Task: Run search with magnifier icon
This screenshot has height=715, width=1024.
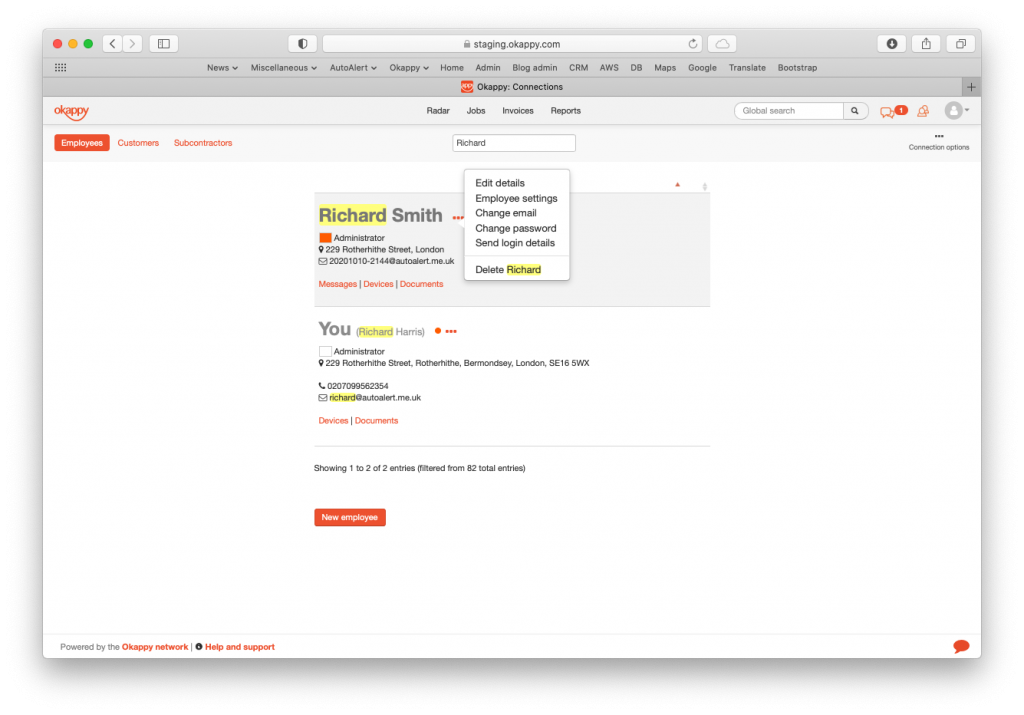Action: coord(855,111)
